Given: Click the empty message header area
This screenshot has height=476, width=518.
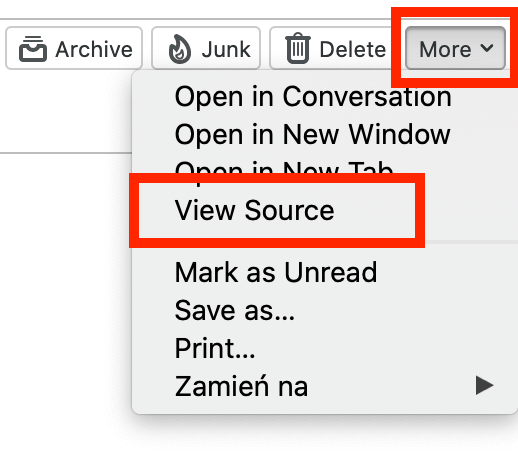Looking at the screenshot, I should [x=66, y=112].
